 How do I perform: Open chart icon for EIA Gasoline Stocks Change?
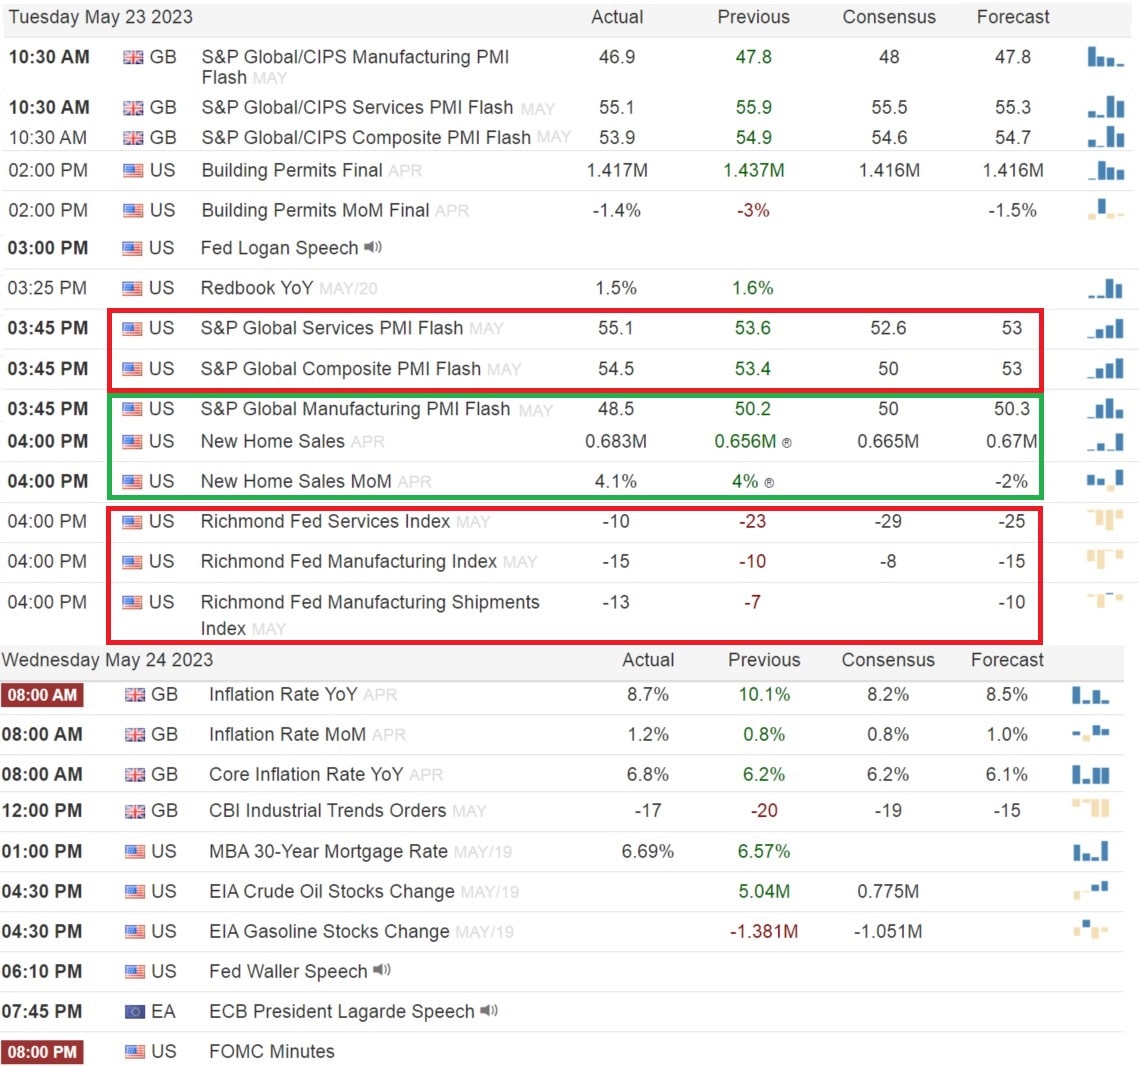(x=1090, y=929)
